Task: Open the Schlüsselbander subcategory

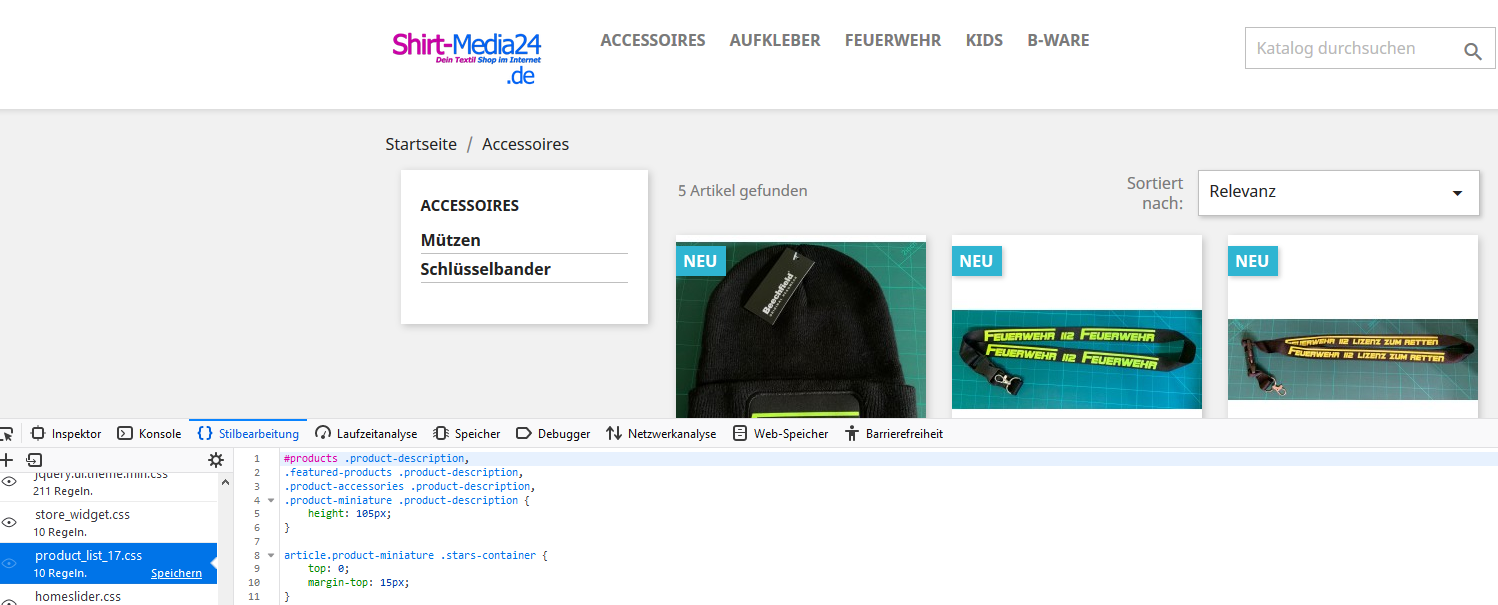Action: (486, 269)
